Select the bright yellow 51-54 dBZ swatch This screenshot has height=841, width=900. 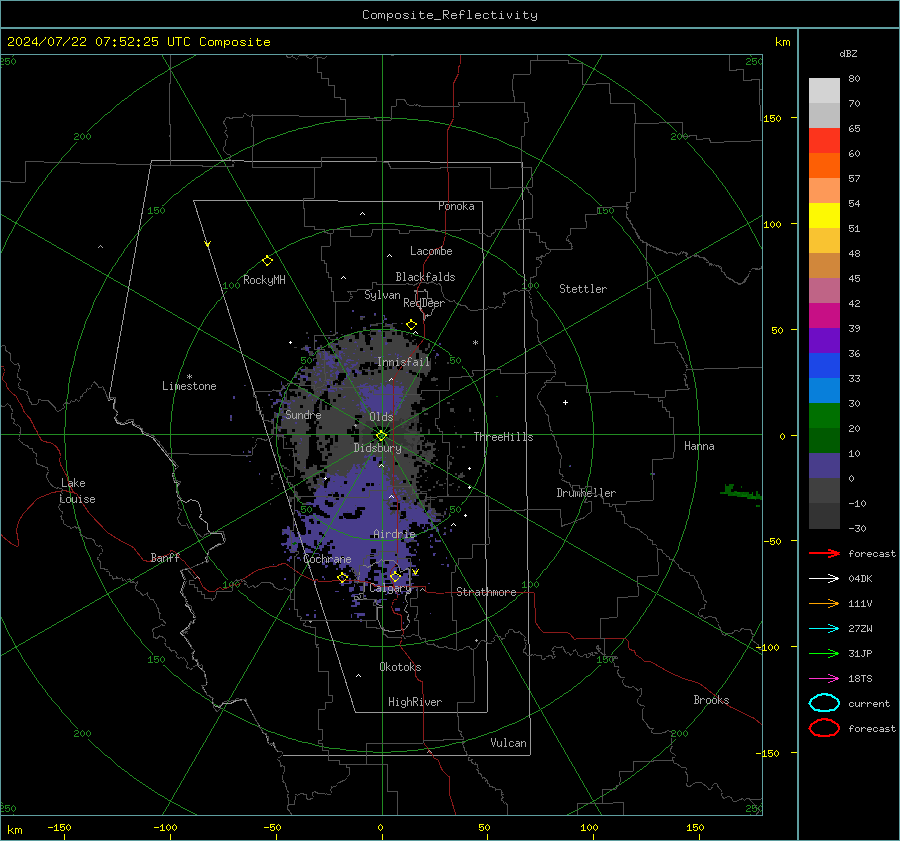tap(824, 216)
